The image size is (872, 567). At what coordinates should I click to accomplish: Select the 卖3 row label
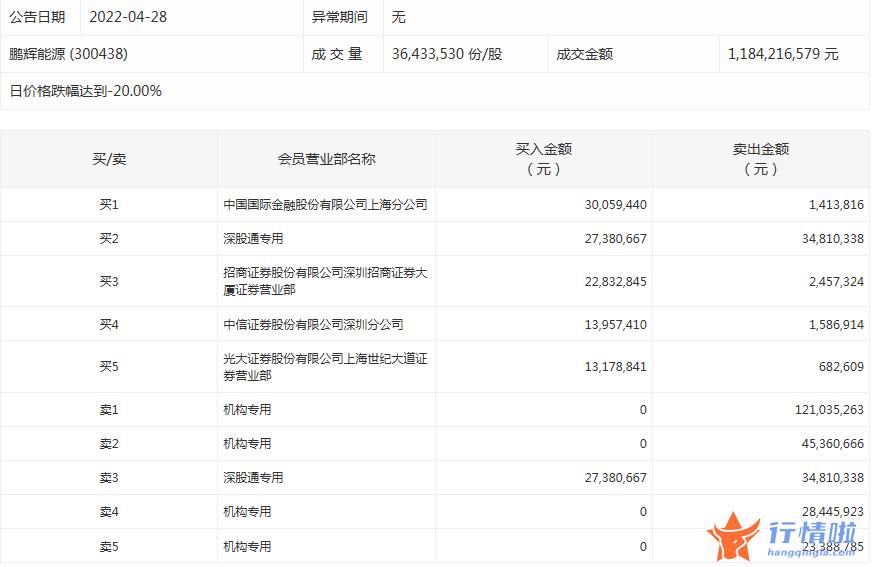(x=109, y=478)
